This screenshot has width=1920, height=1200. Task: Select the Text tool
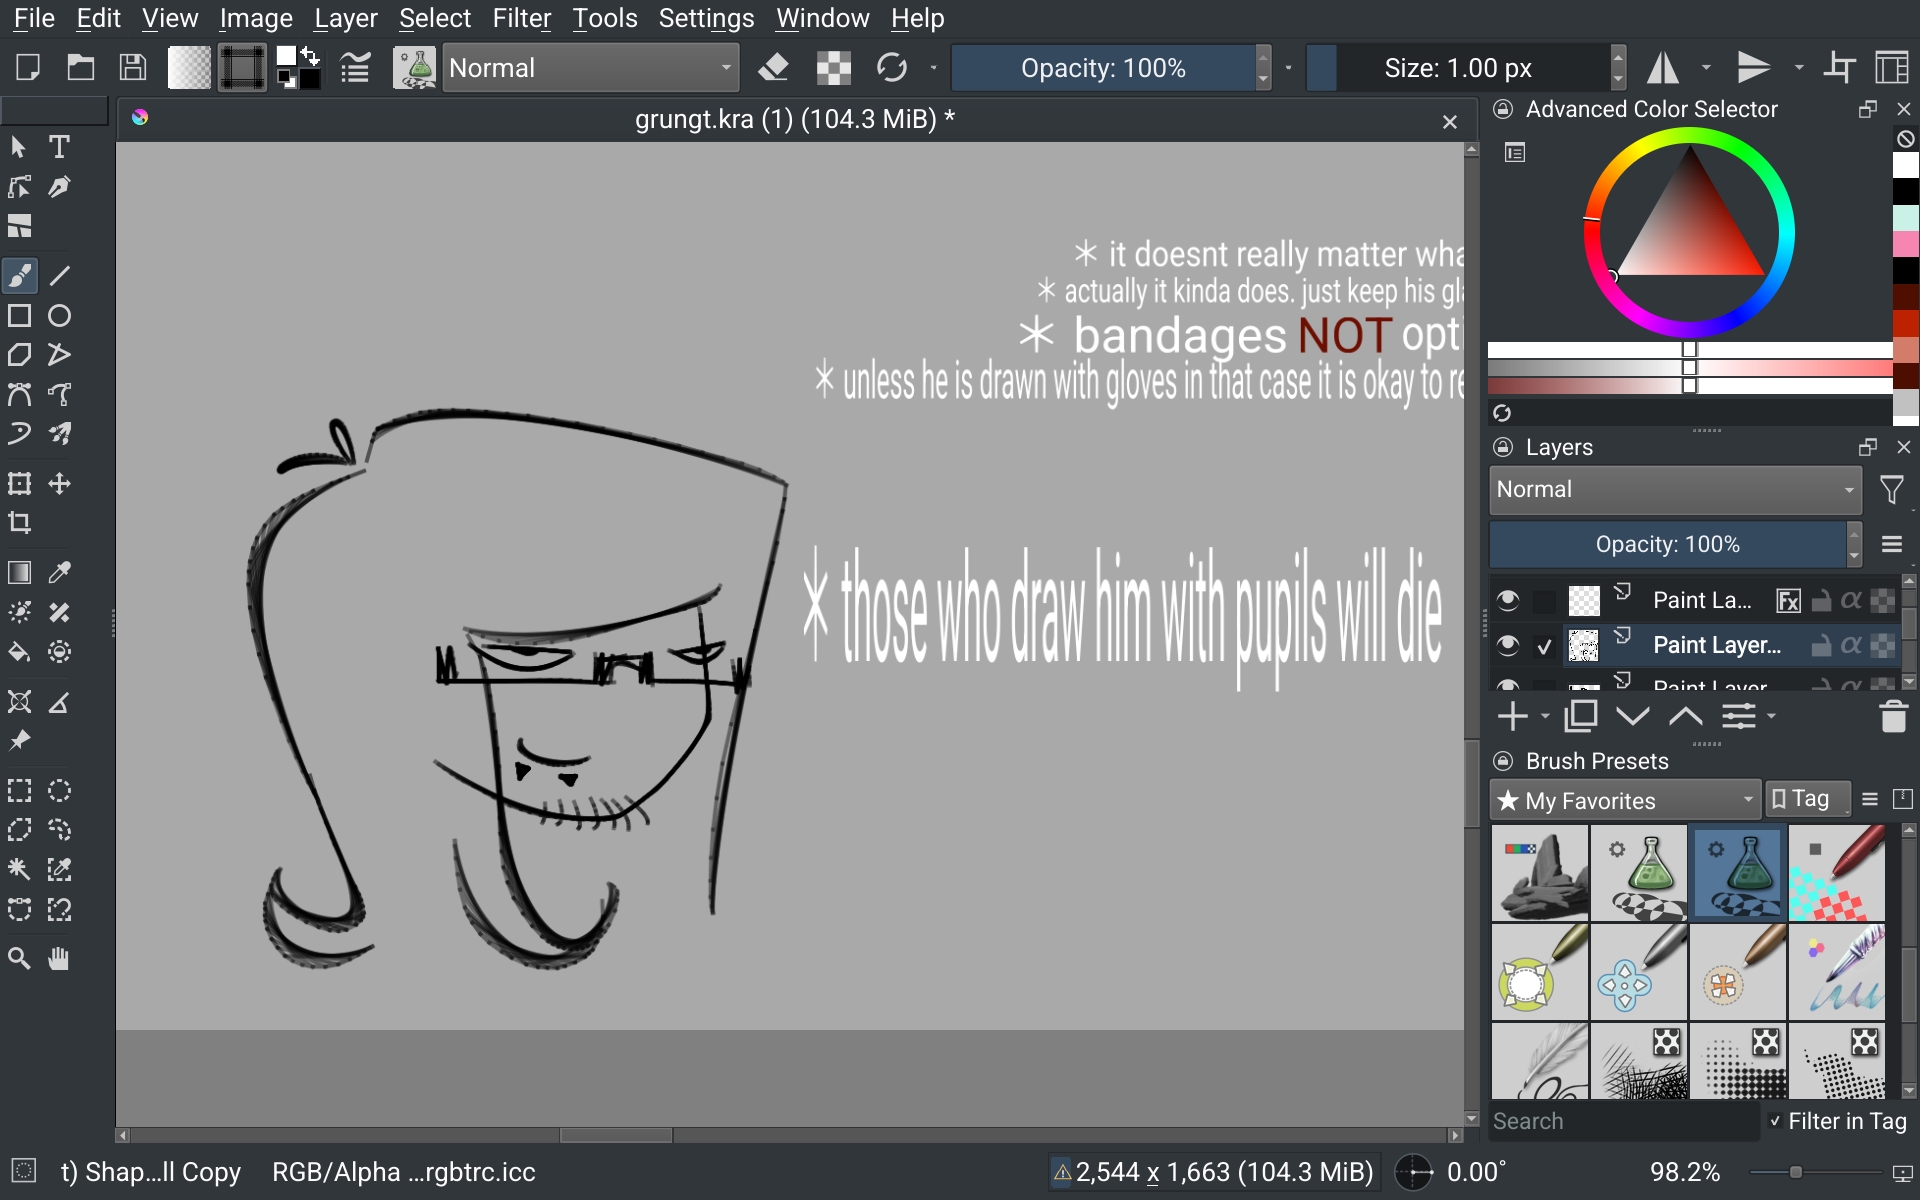[59, 147]
